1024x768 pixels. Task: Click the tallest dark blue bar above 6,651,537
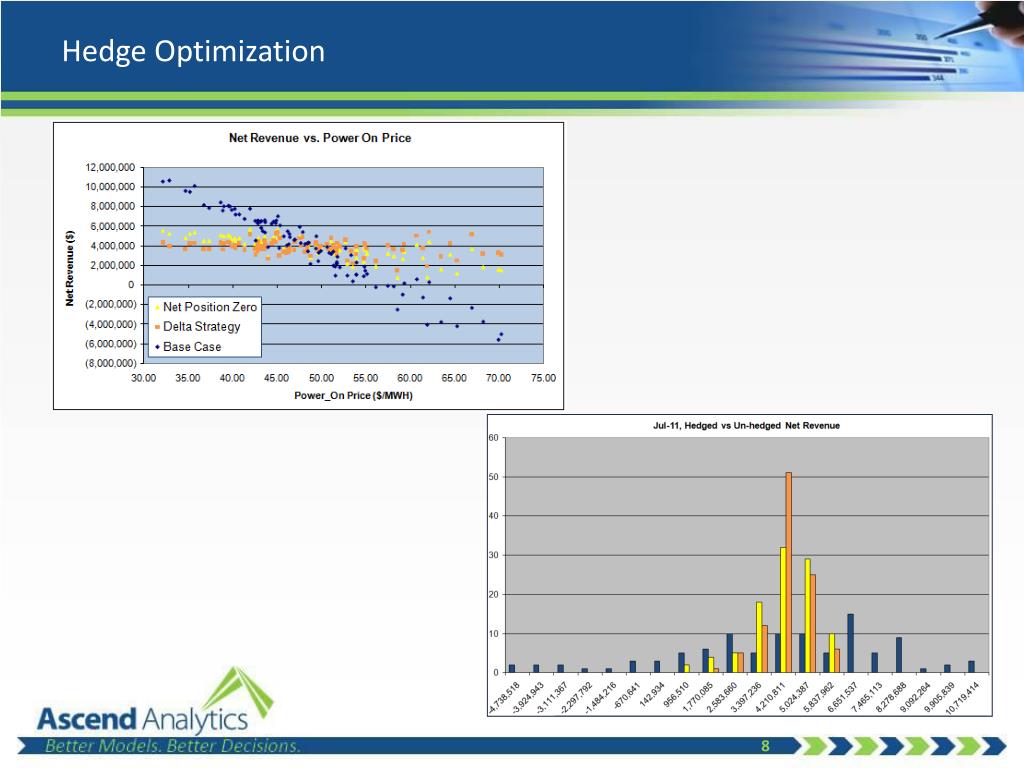coord(850,643)
